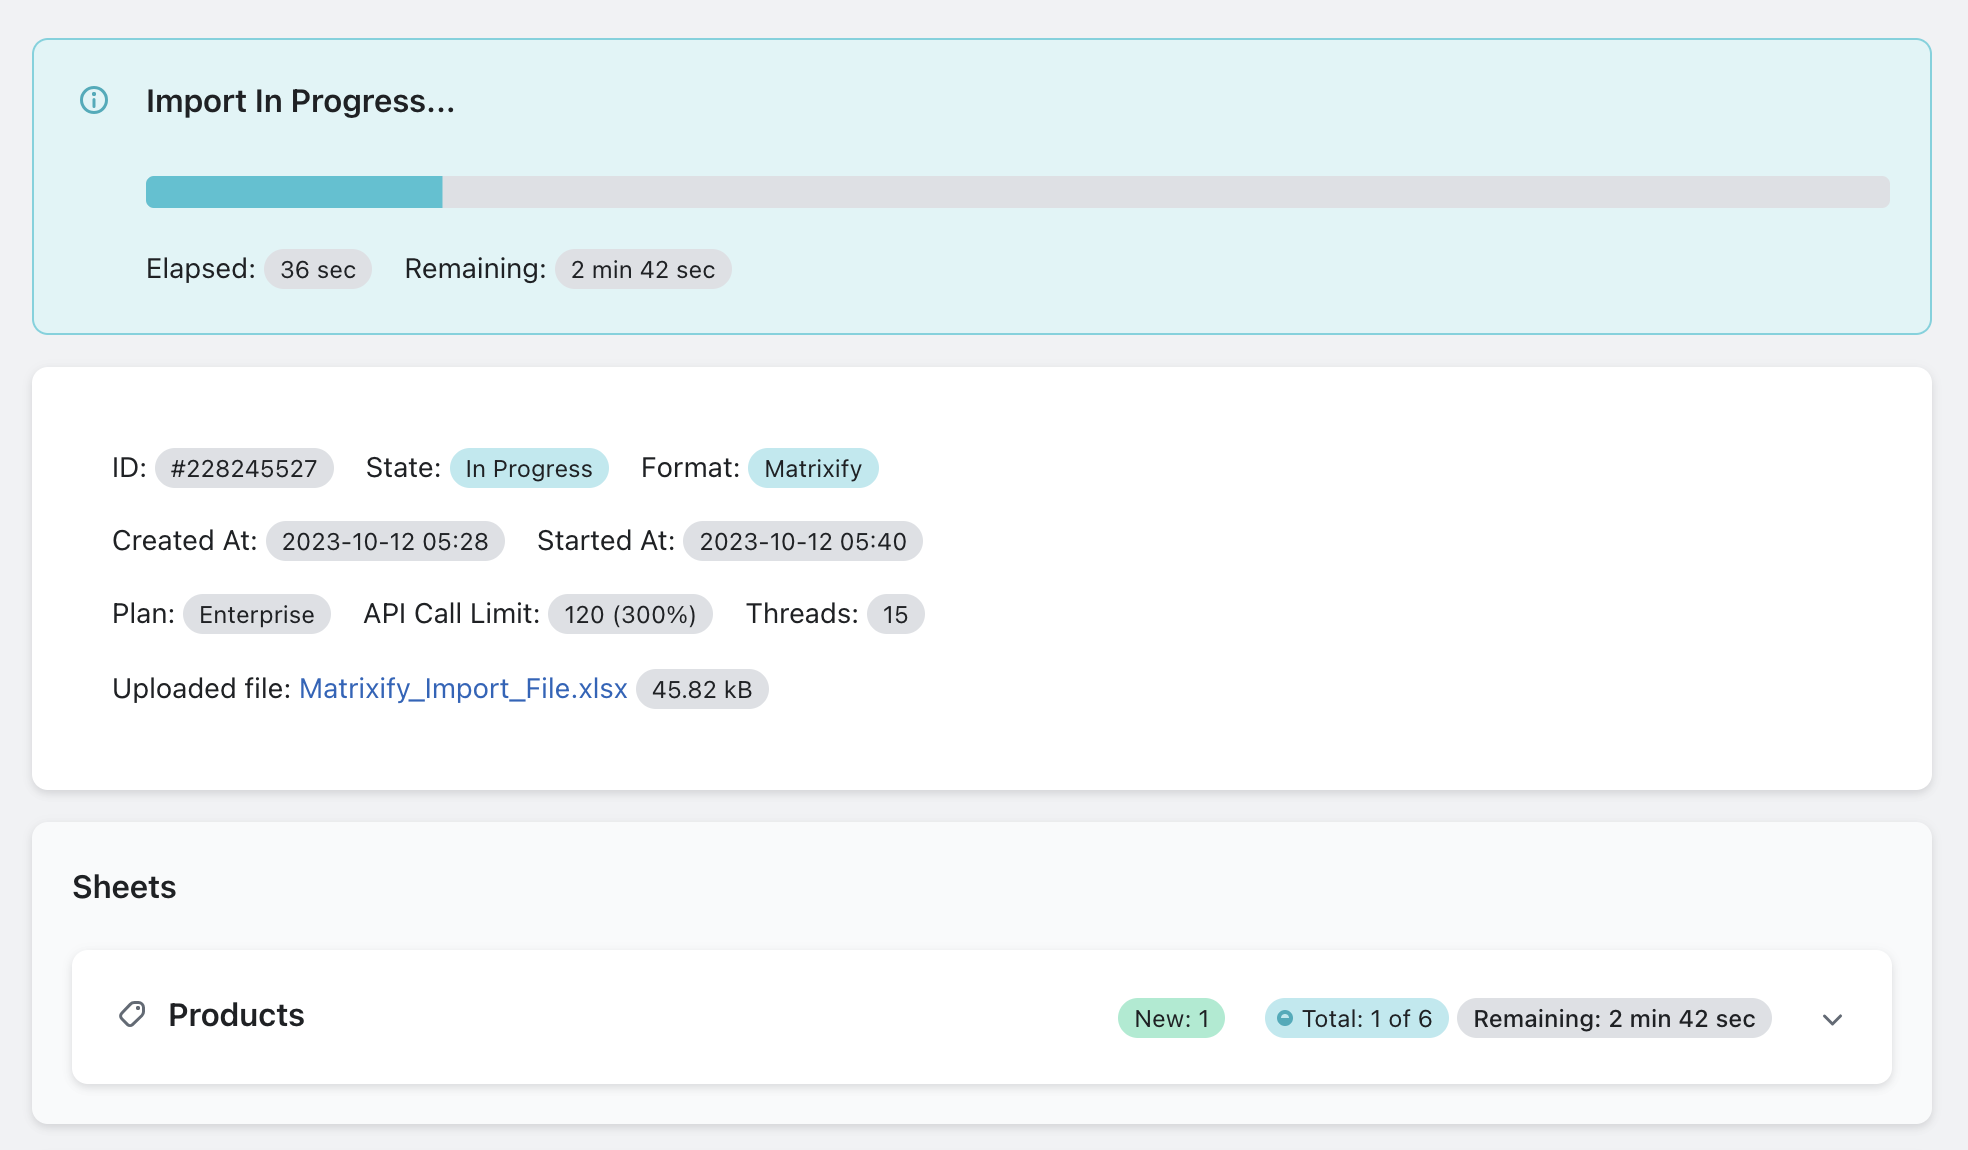
Task: Click the spinner icon in Total badge
Action: pos(1285,1018)
